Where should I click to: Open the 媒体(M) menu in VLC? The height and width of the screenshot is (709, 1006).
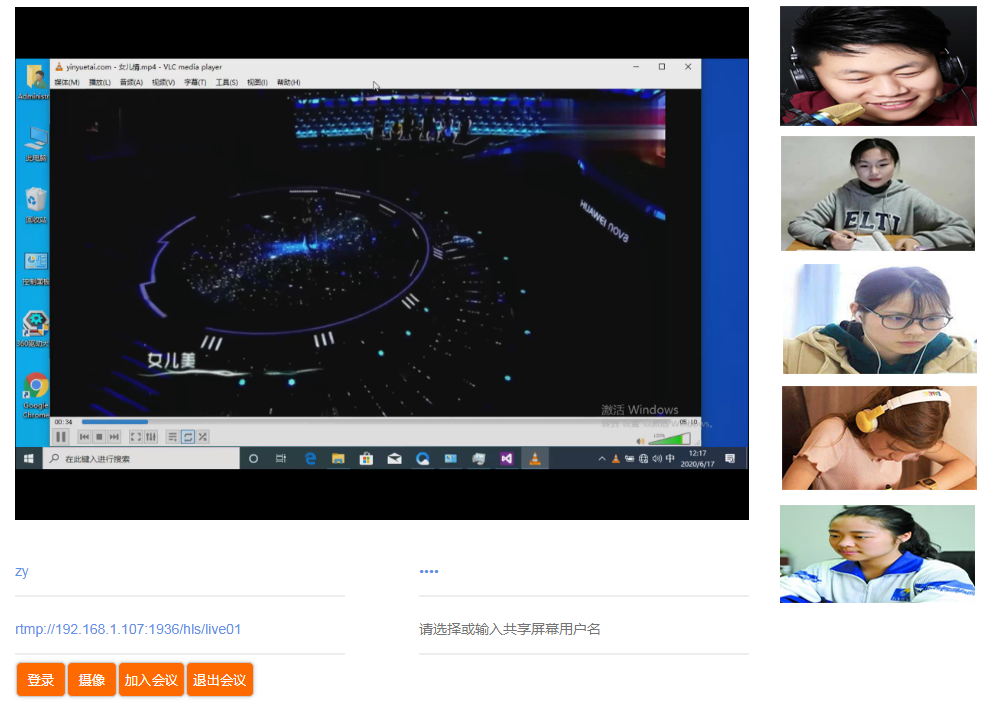pyautogui.click(x=67, y=82)
